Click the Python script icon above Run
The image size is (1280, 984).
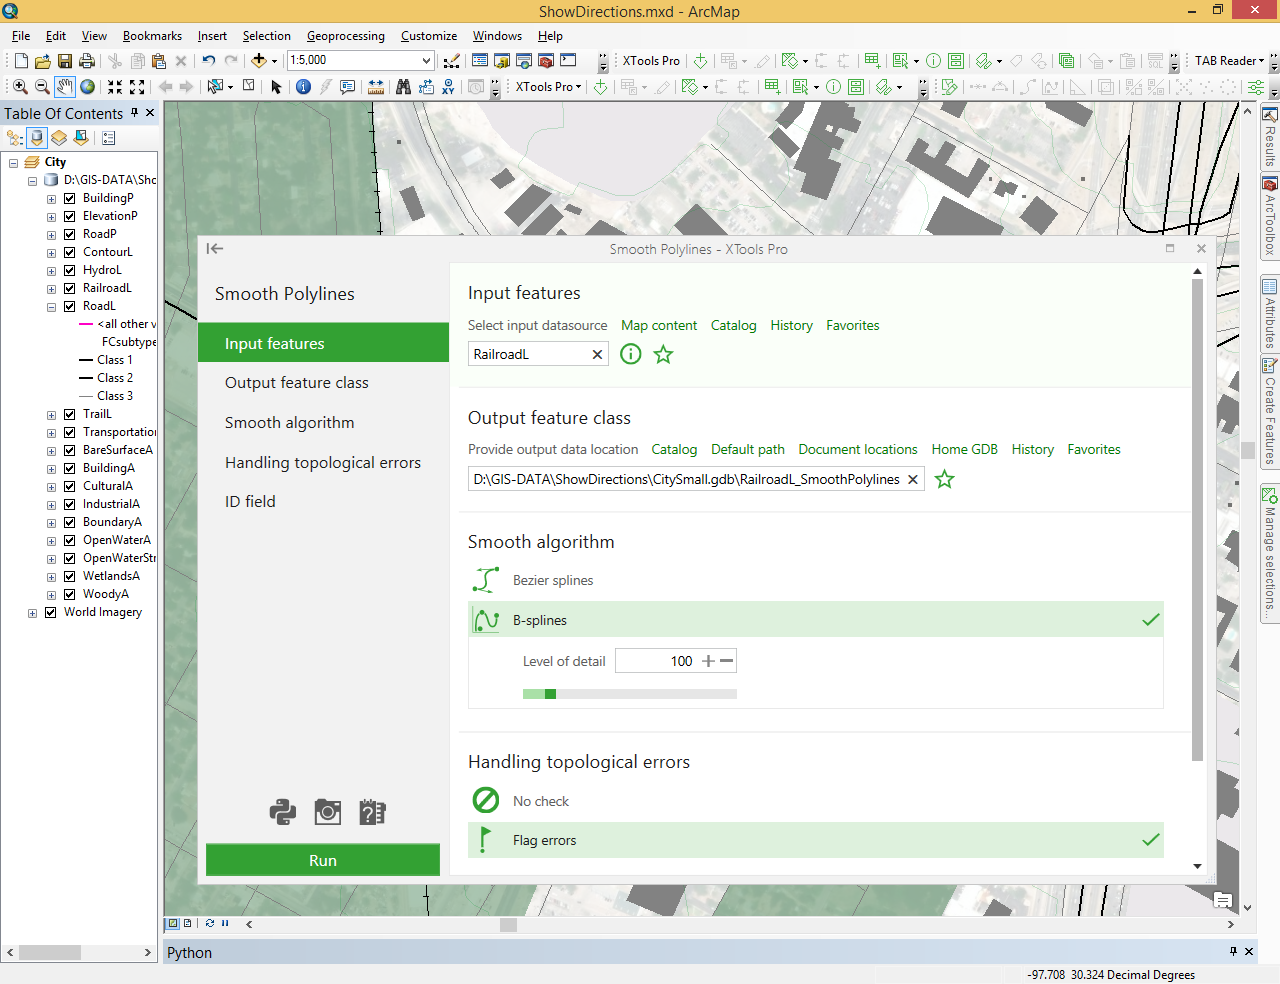283,812
